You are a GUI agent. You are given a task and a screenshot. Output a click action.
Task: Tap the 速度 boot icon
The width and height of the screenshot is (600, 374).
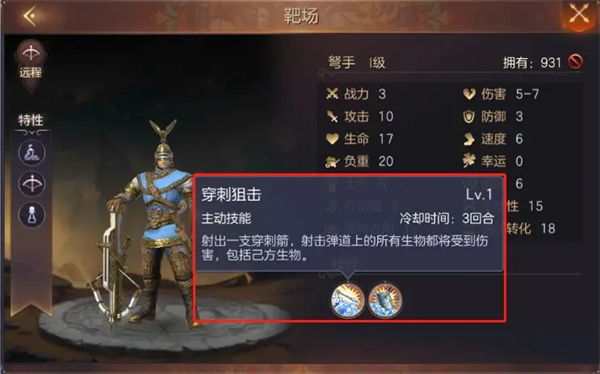pos(469,139)
